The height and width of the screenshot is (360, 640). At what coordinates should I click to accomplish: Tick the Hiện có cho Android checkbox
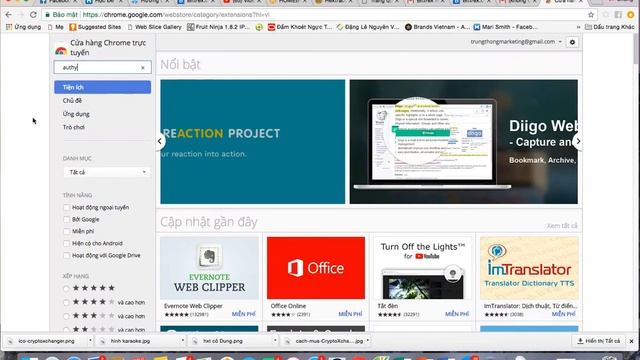click(67, 243)
